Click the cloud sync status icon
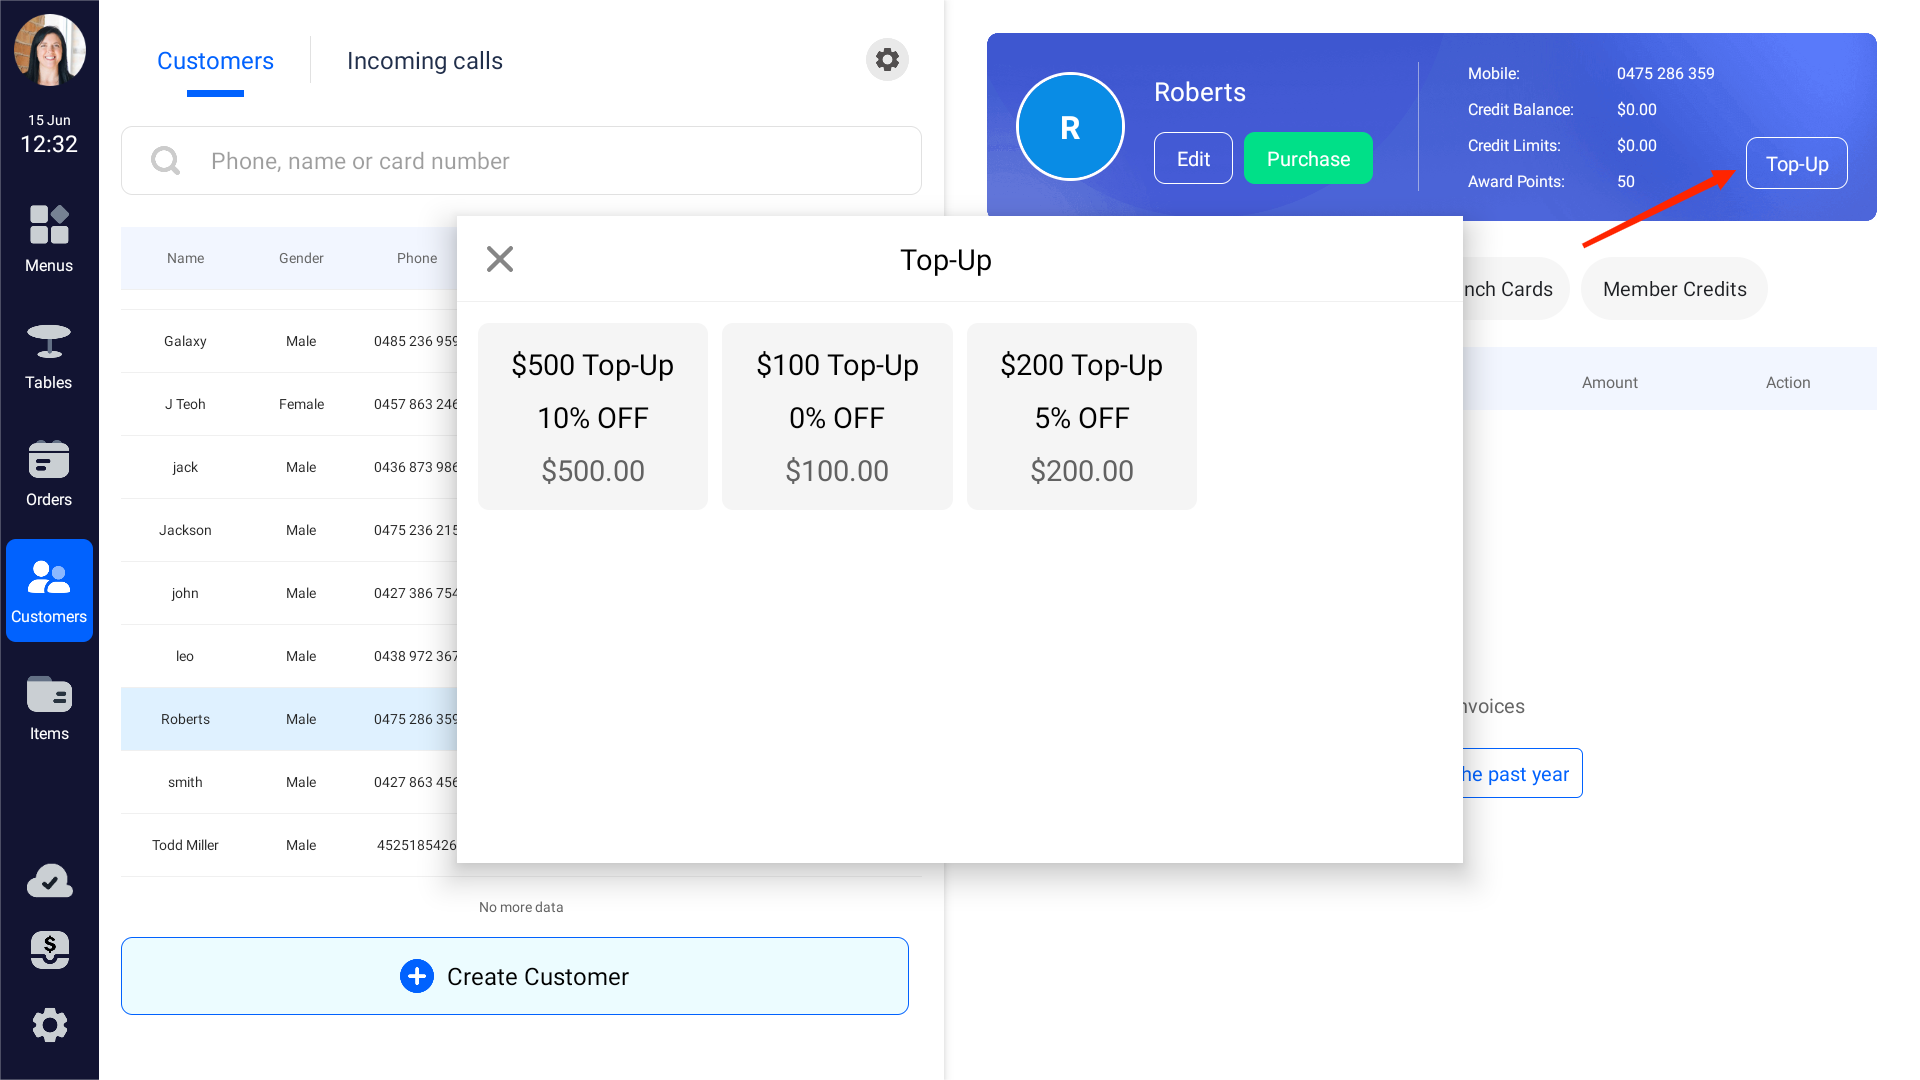1920x1080 pixels. [x=49, y=881]
